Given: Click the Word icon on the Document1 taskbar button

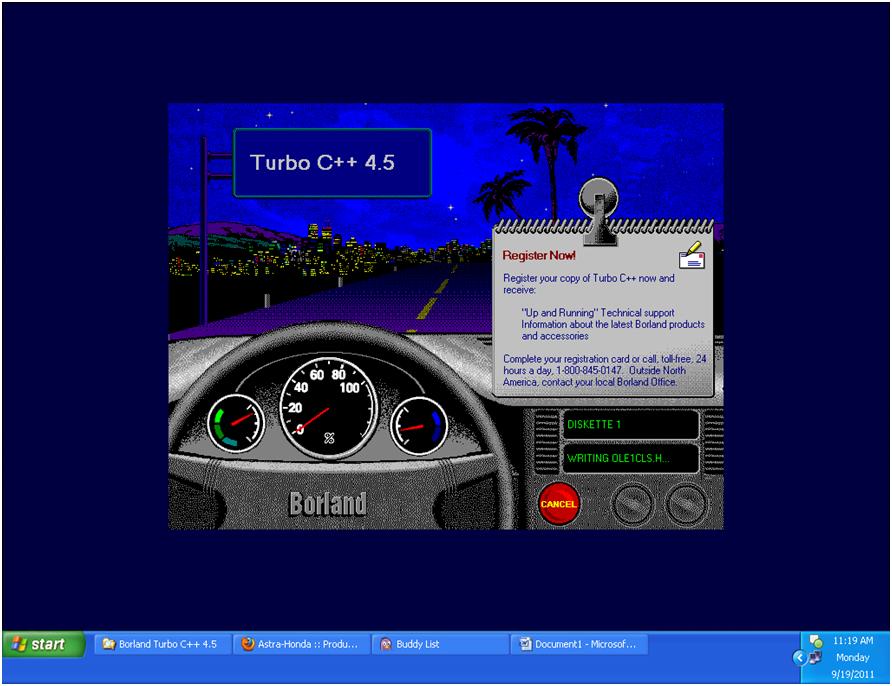Looking at the screenshot, I should point(525,644).
